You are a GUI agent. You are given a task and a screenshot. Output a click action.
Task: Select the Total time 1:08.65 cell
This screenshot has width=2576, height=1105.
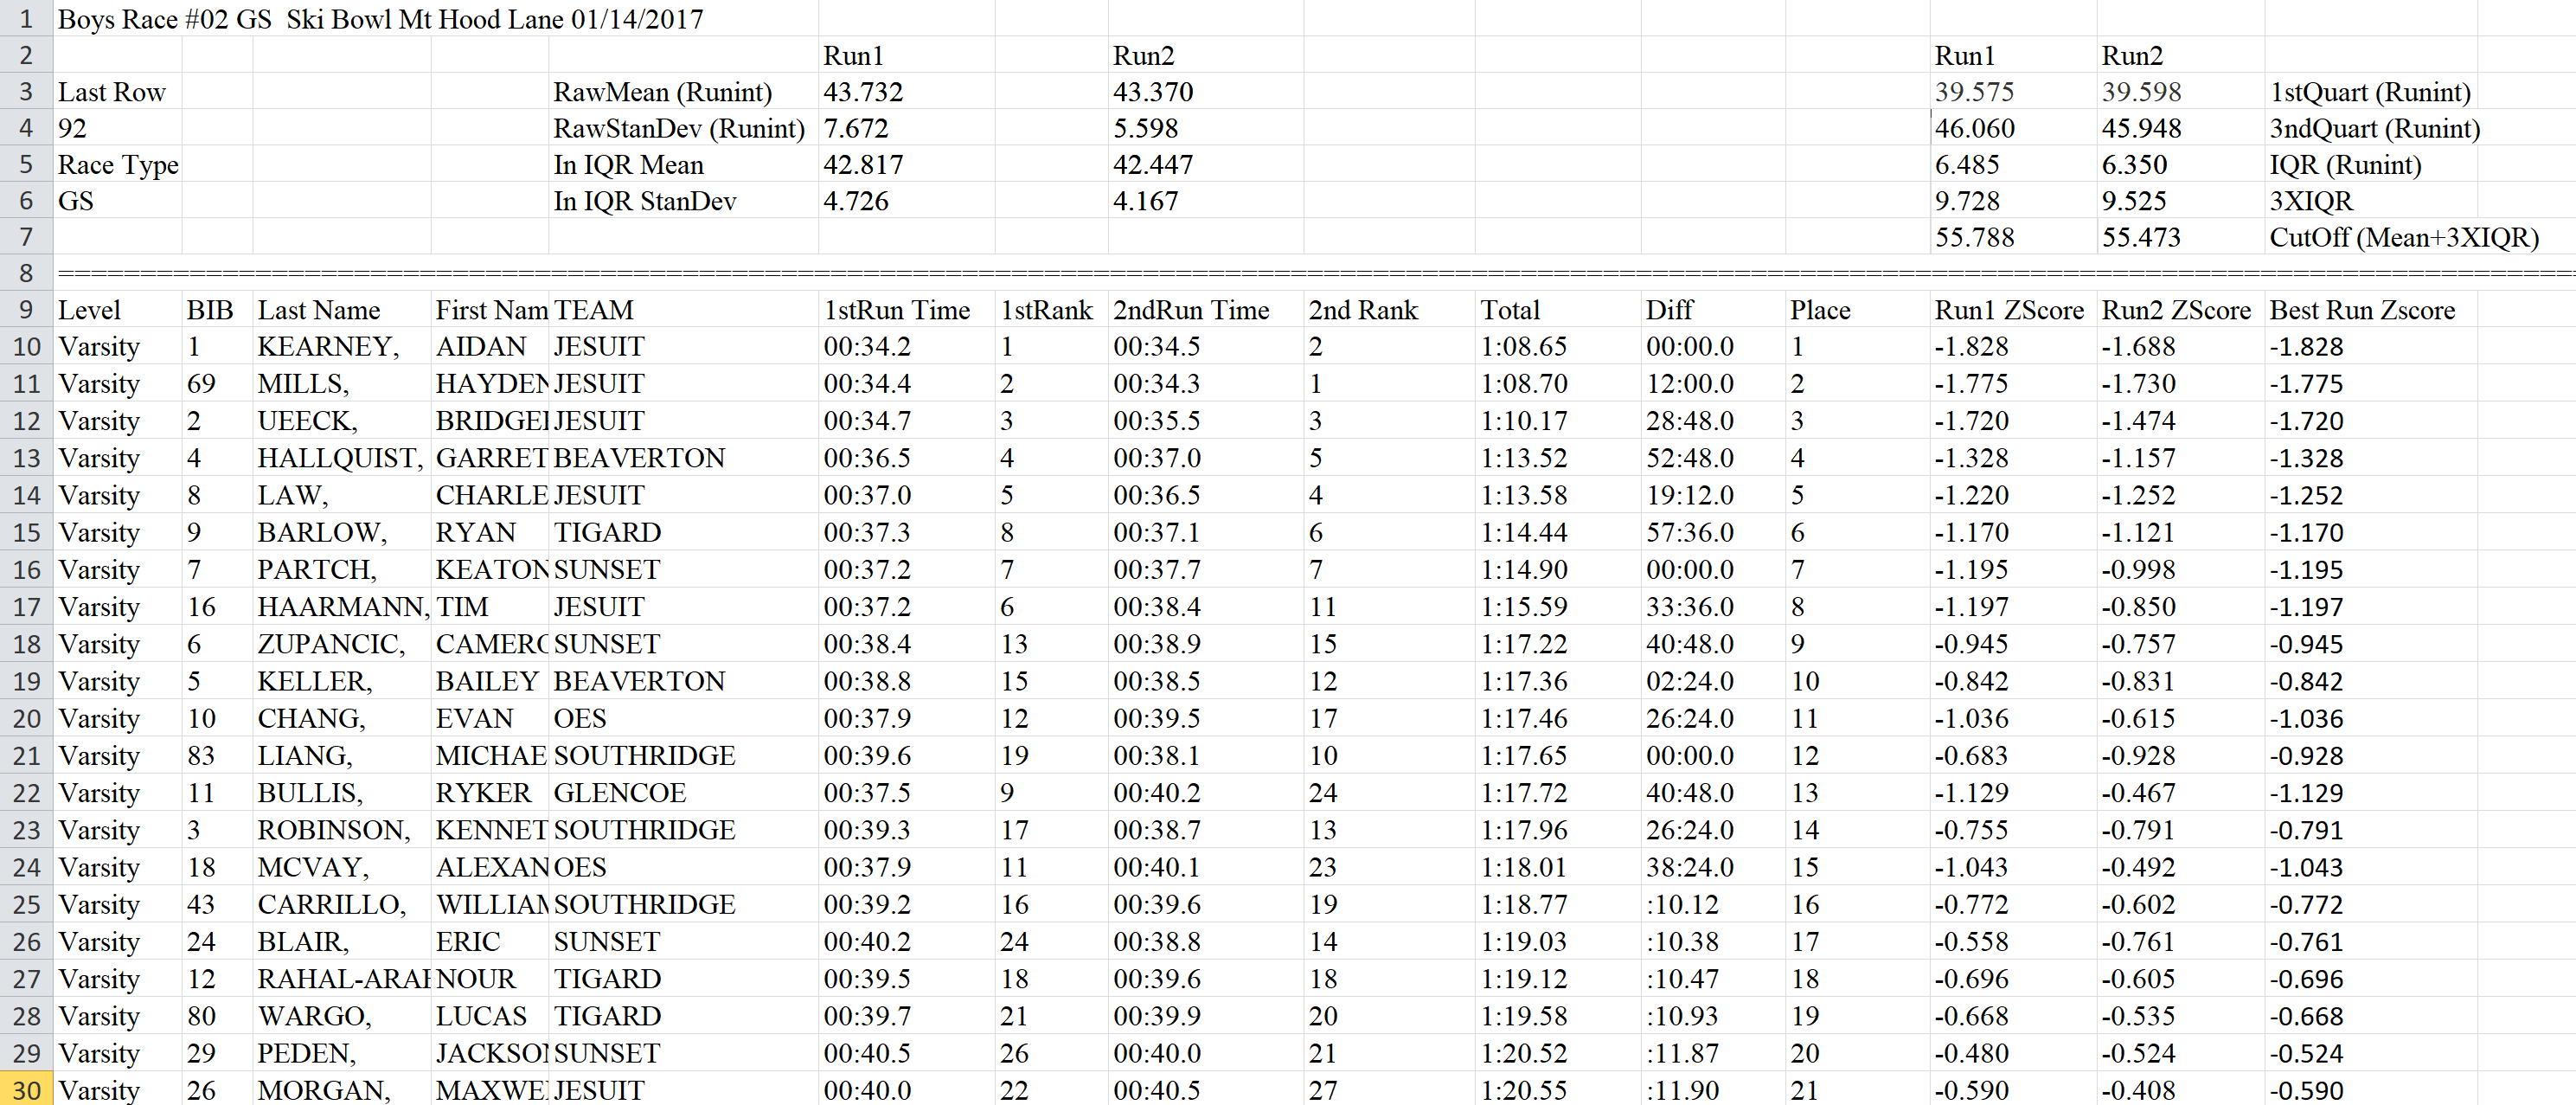(x=1523, y=347)
